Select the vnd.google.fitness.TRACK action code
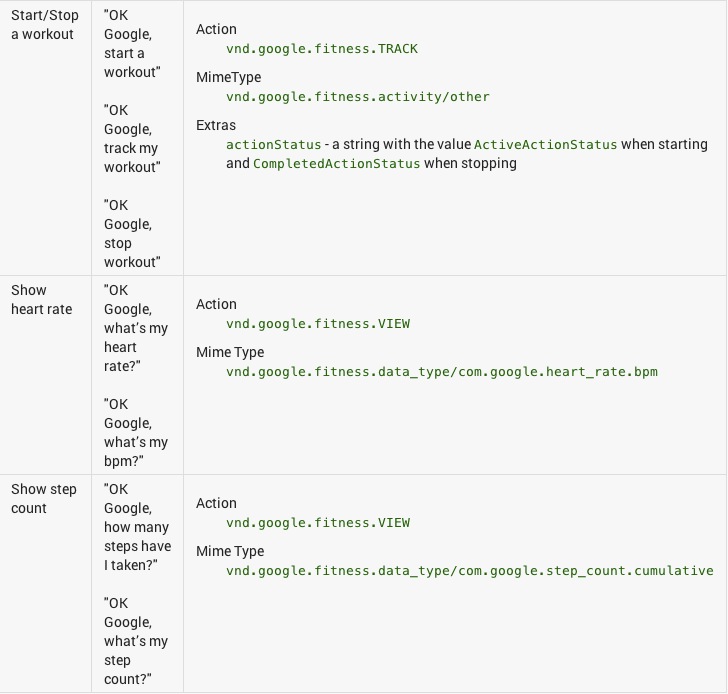The height and width of the screenshot is (694, 728). [322, 49]
